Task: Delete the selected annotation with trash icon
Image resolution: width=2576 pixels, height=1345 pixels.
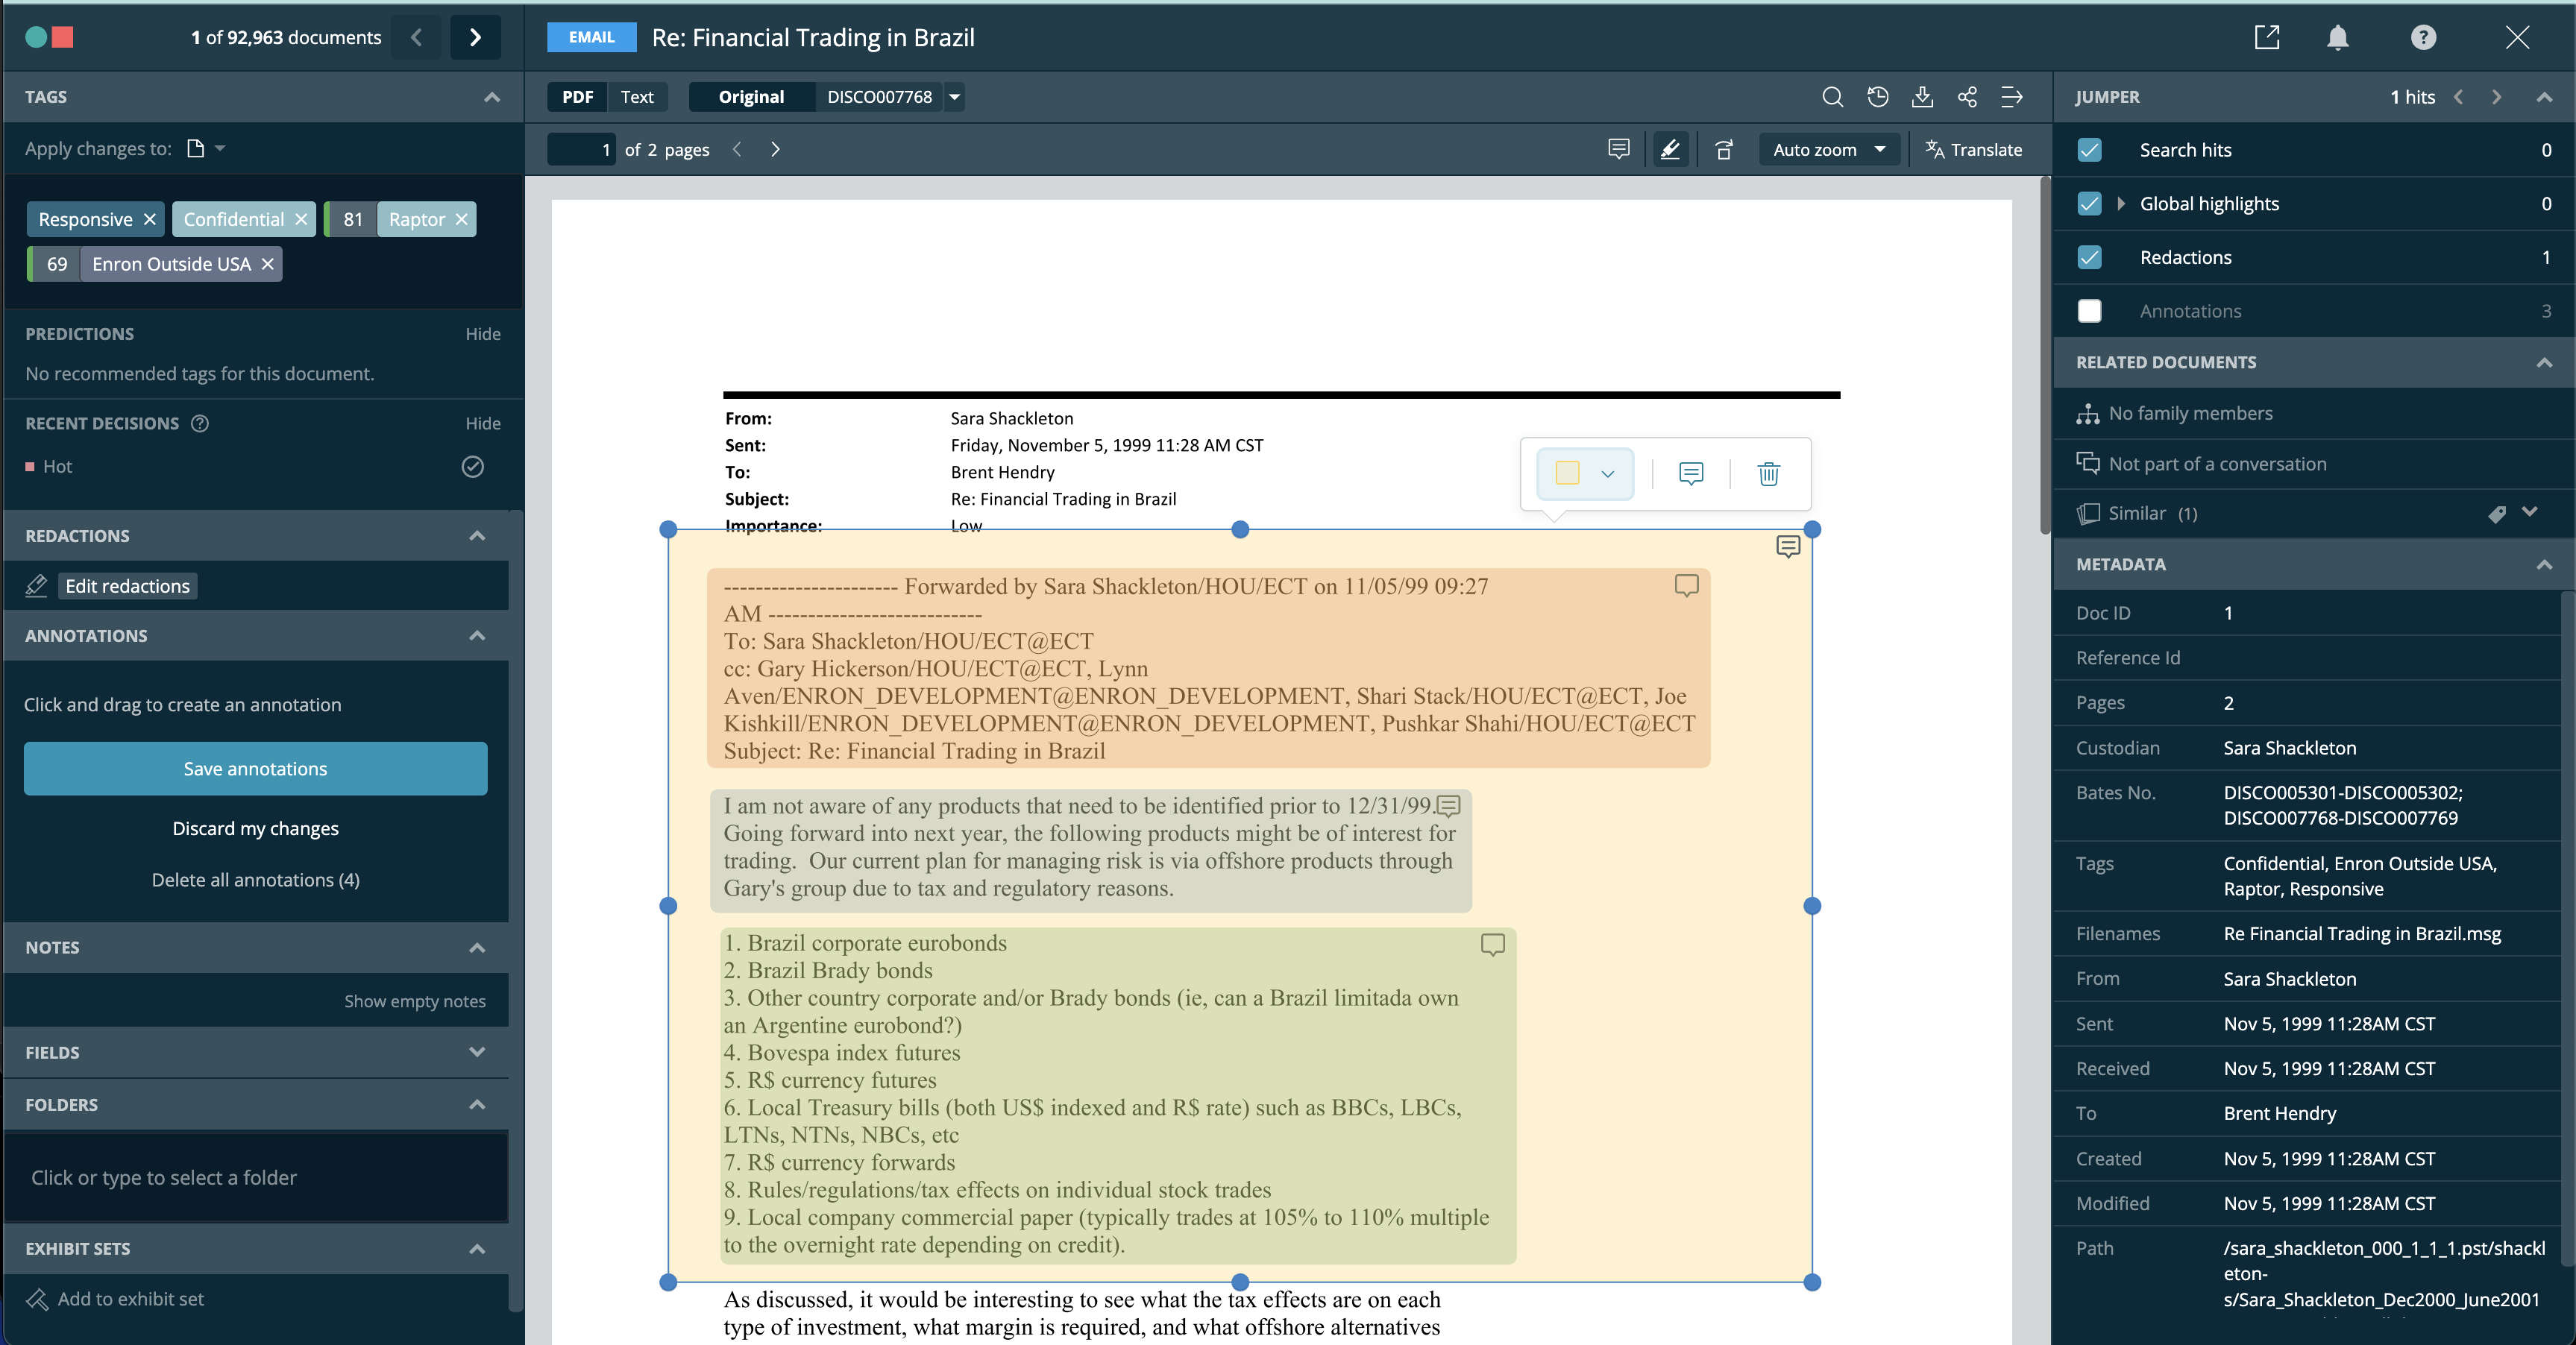Action: point(1769,473)
